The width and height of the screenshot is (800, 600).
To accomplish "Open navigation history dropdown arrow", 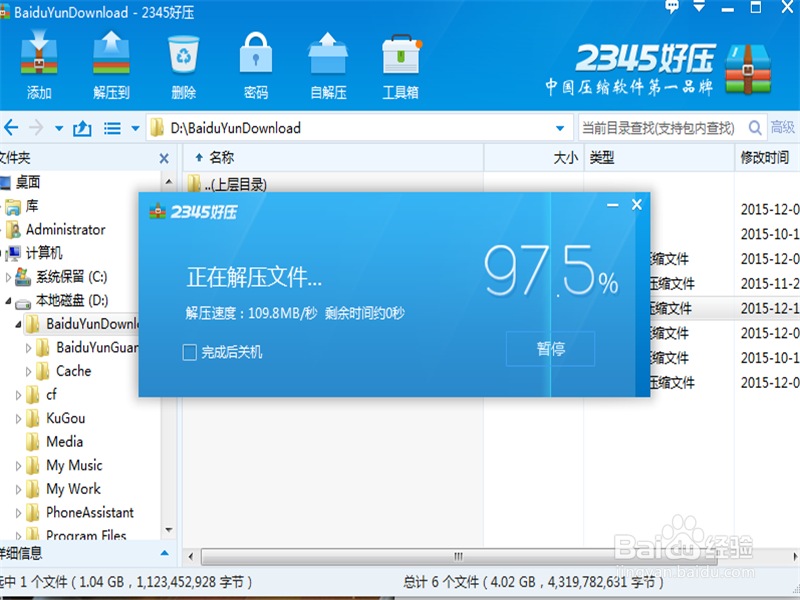I will click(59, 128).
